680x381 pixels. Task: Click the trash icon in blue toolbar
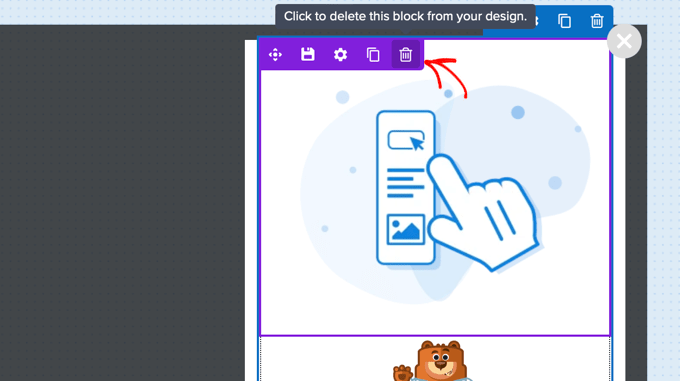point(597,21)
